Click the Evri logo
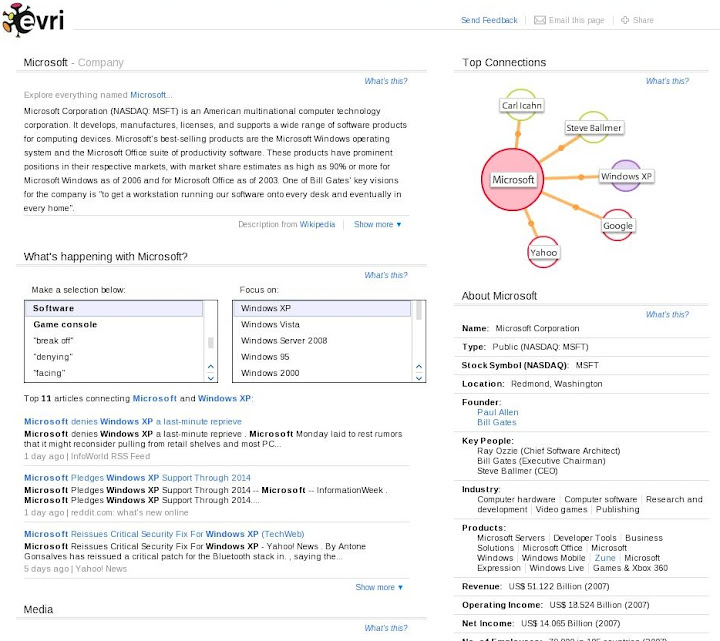Viewport: 720px width, 641px height. 33,19
